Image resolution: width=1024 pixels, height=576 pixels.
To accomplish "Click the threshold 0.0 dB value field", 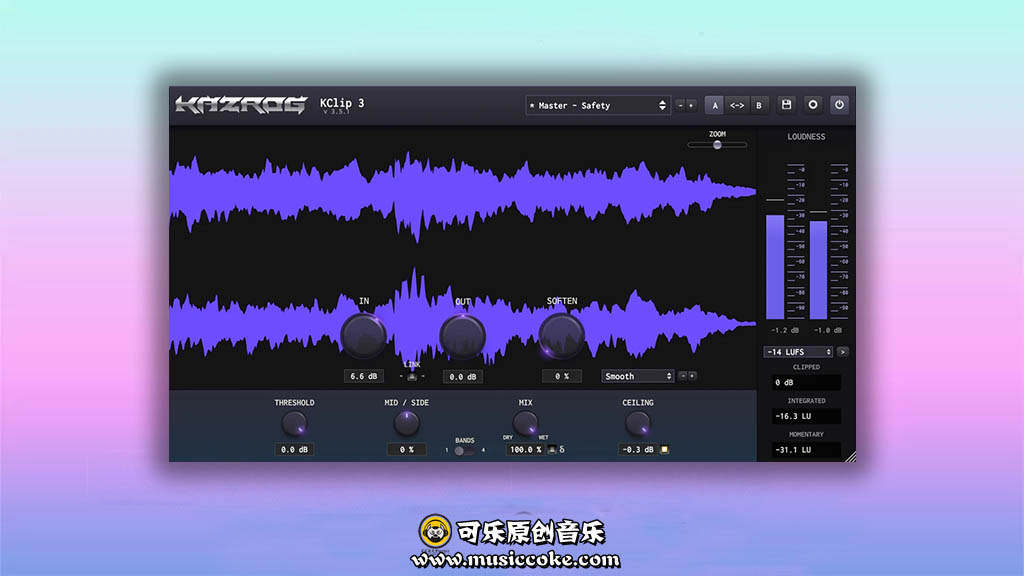I will 295,449.
